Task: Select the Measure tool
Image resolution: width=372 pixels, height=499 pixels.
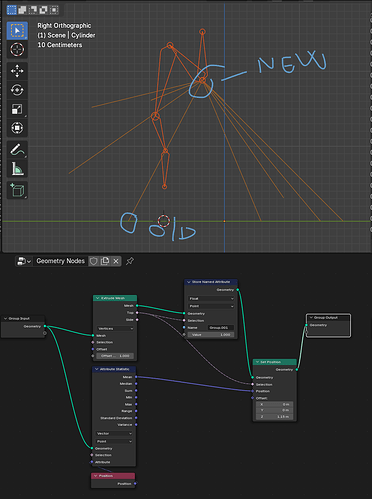Action: click(x=17, y=169)
